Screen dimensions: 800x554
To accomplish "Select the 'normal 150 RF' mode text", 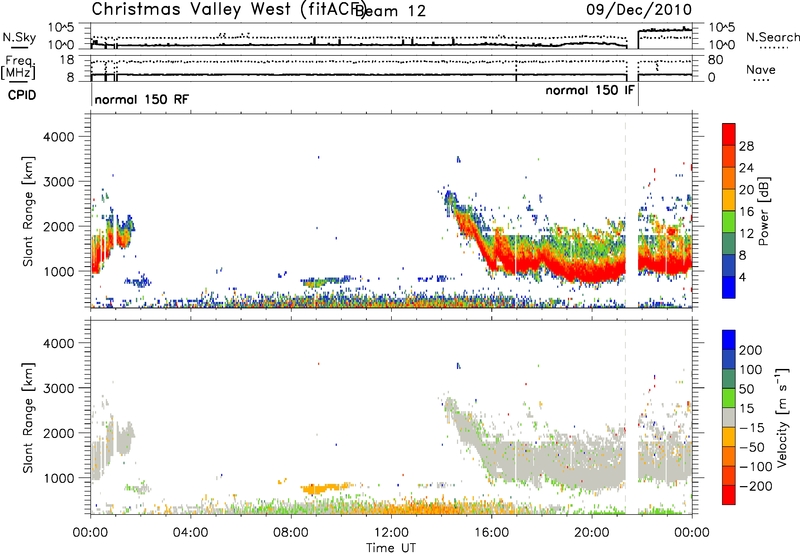I will click(x=141, y=99).
